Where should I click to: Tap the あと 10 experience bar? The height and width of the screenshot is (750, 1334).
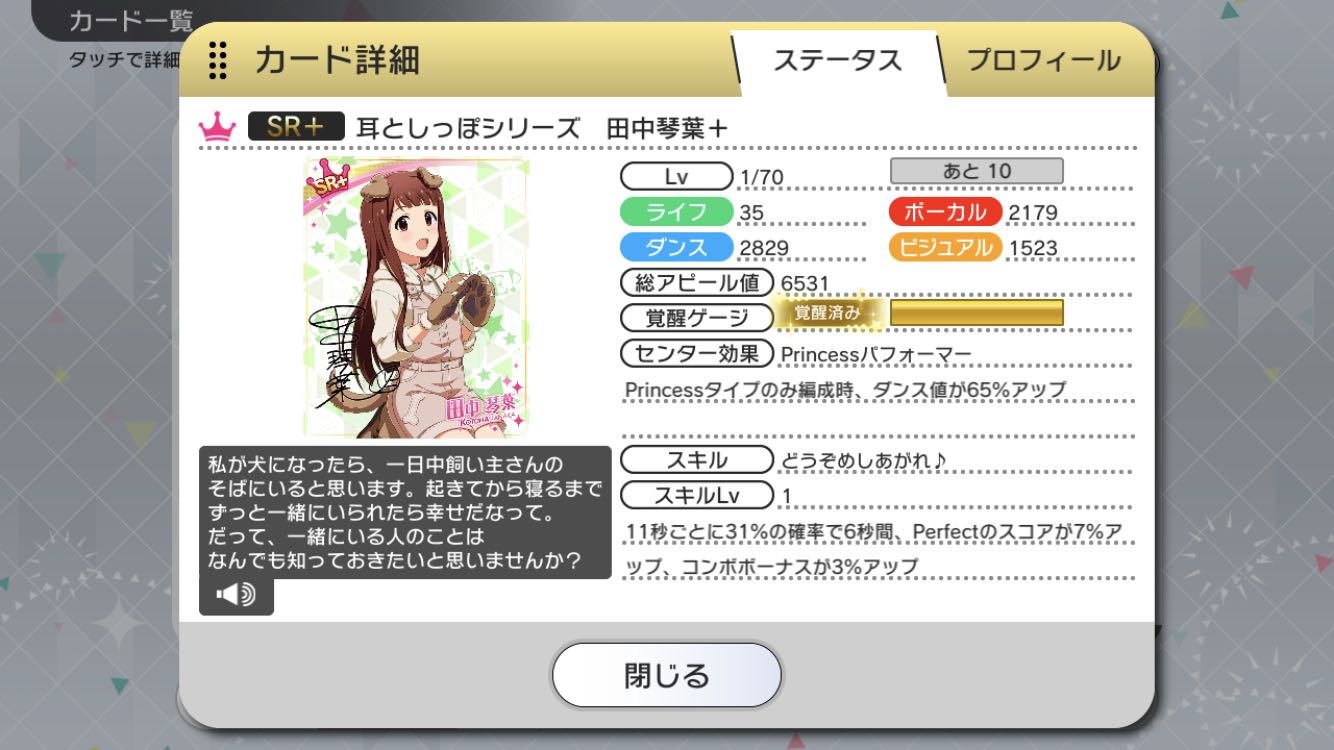click(x=977, y=171)
